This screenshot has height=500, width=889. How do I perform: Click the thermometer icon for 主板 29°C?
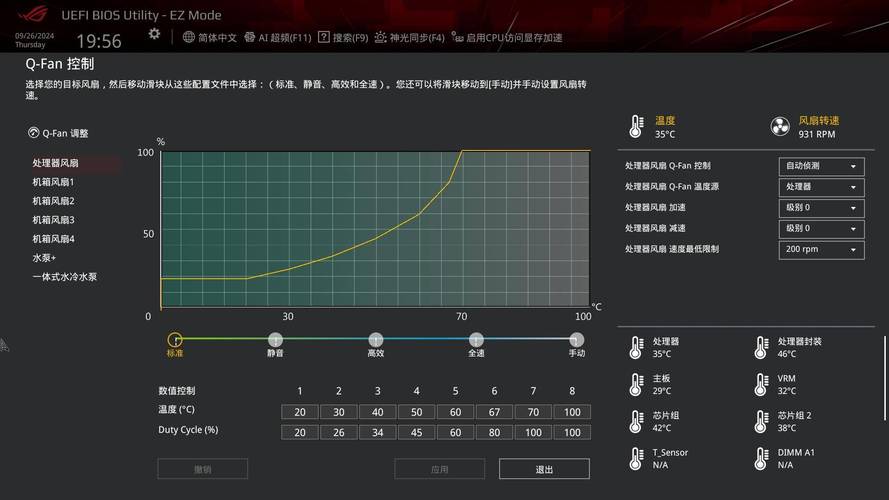pyautogui.click(x=637, y=384)
